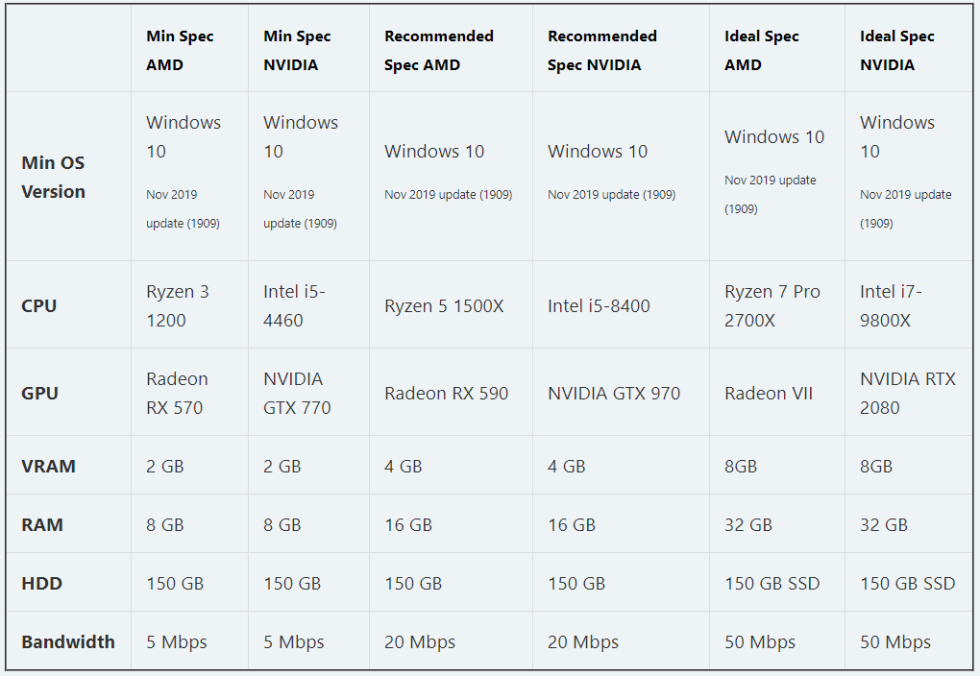Click the Bandwidth row label

pyautogui.click(x=68, y=642)
